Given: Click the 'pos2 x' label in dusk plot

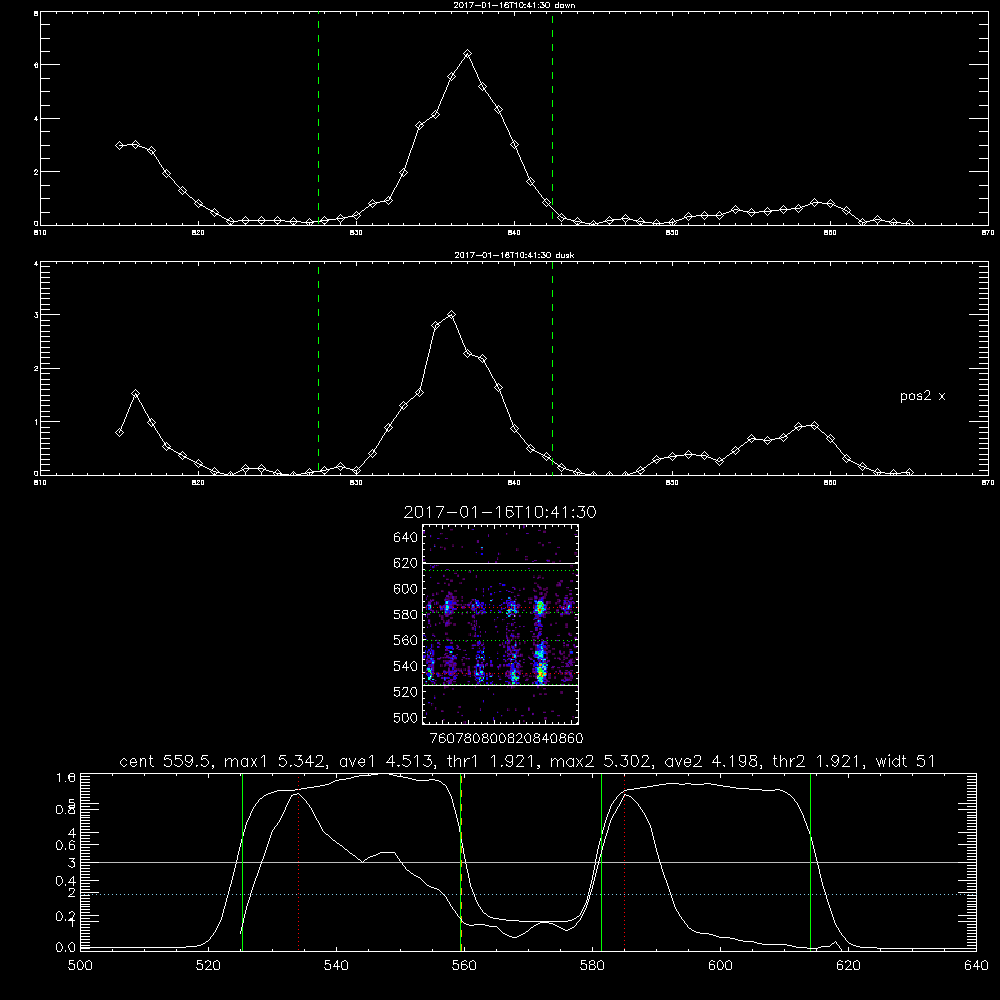Looking at the screenshot, I should (x=922, y=396).
